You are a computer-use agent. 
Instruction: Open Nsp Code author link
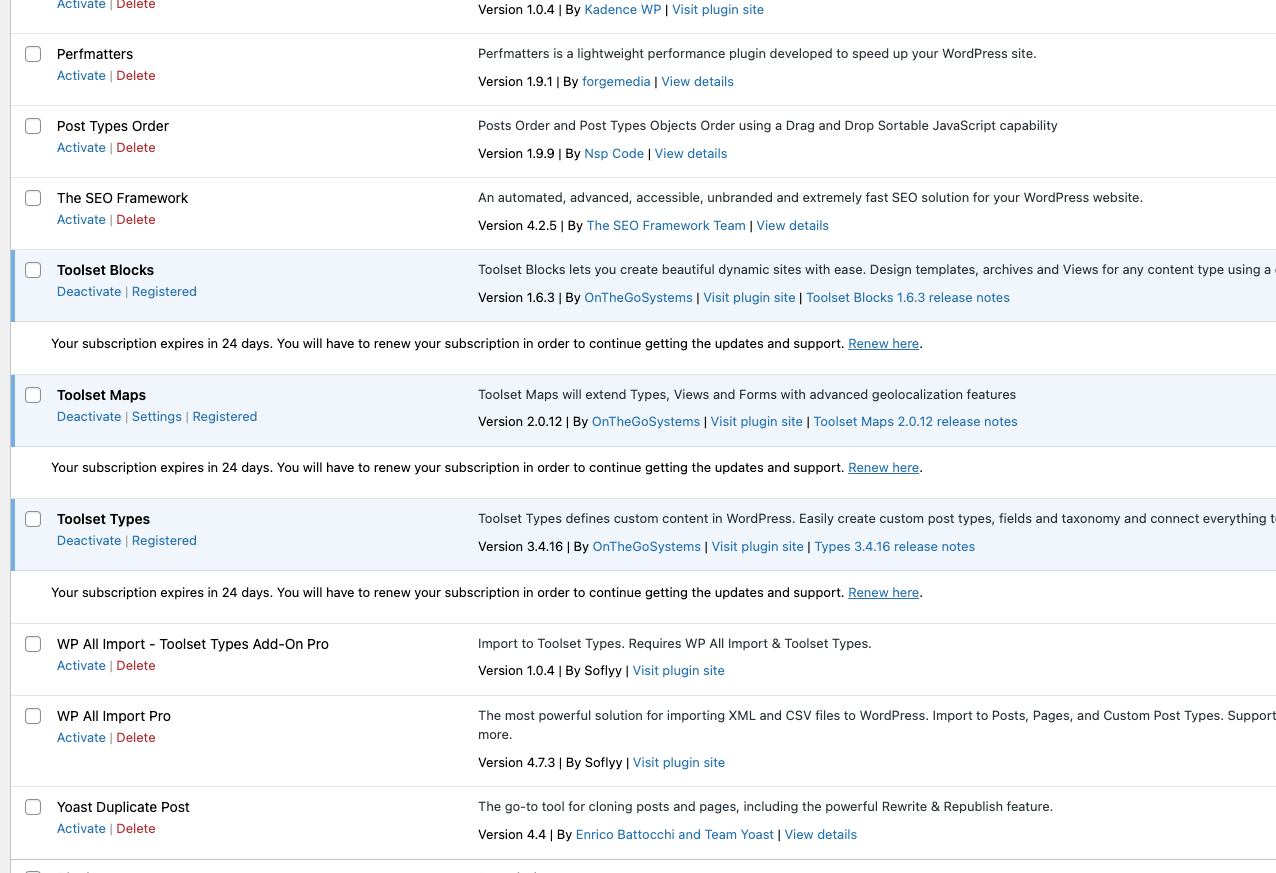[x=614, y=154]
